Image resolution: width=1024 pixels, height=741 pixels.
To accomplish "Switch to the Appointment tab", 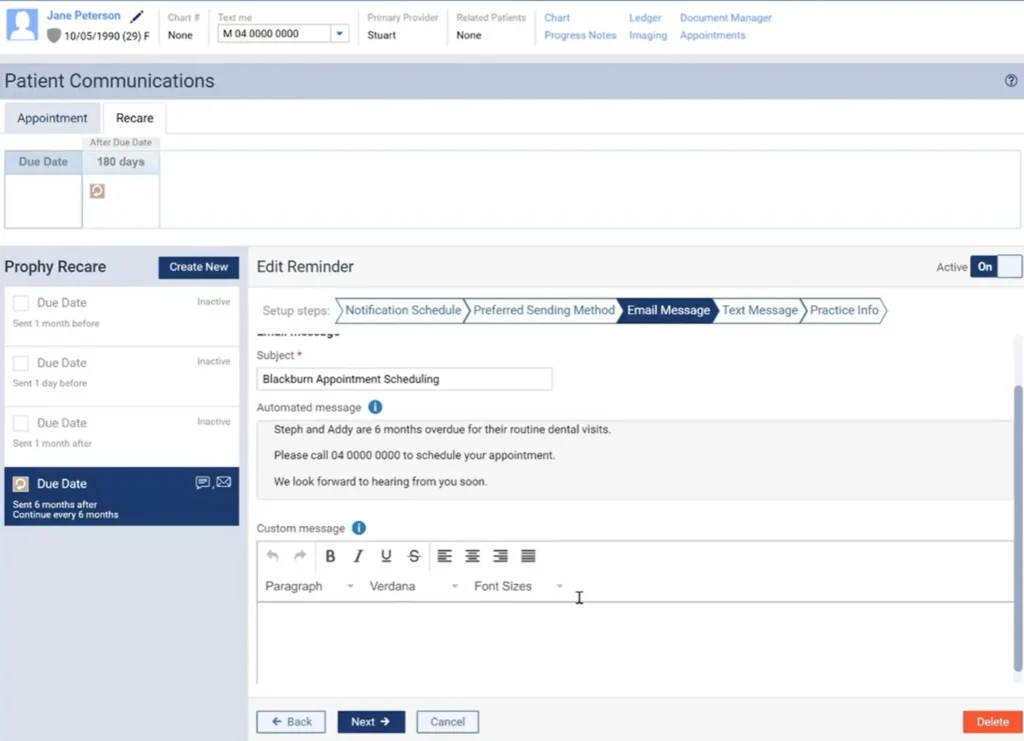I will tap(52, 118).
